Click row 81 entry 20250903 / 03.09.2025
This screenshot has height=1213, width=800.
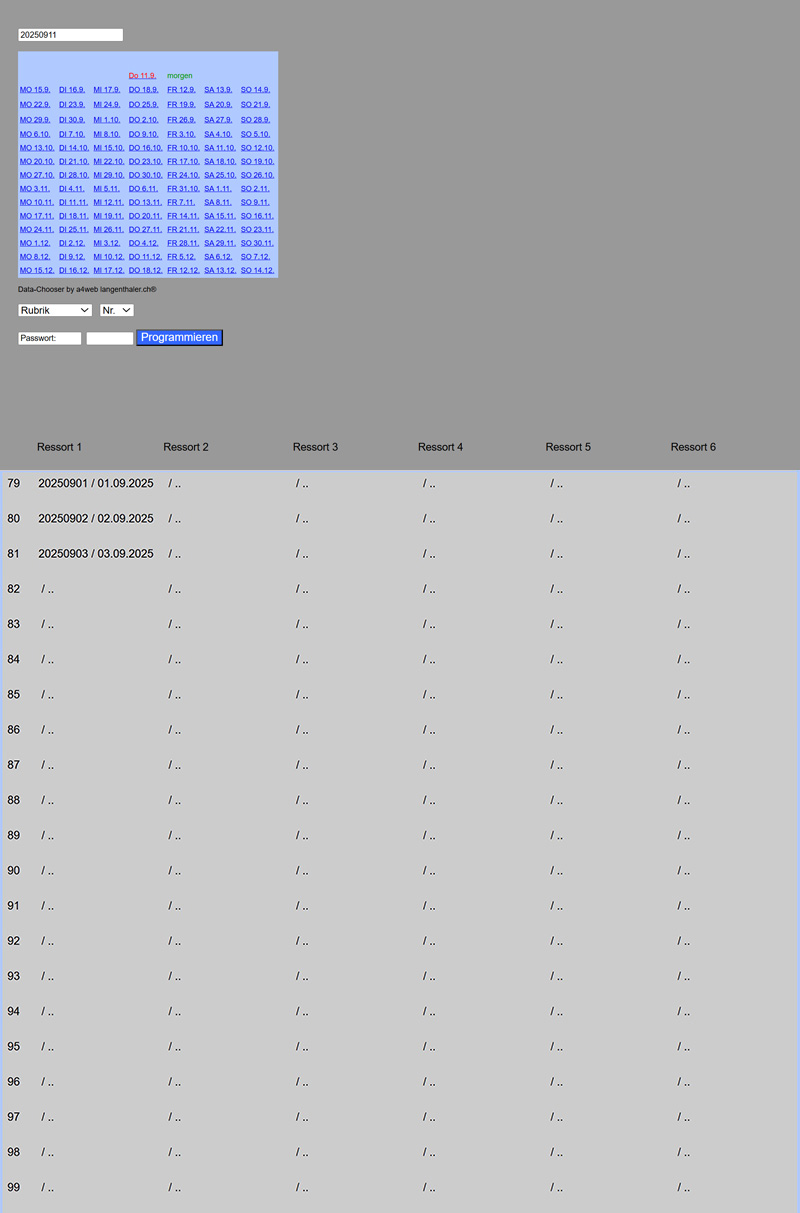[96, 553]
